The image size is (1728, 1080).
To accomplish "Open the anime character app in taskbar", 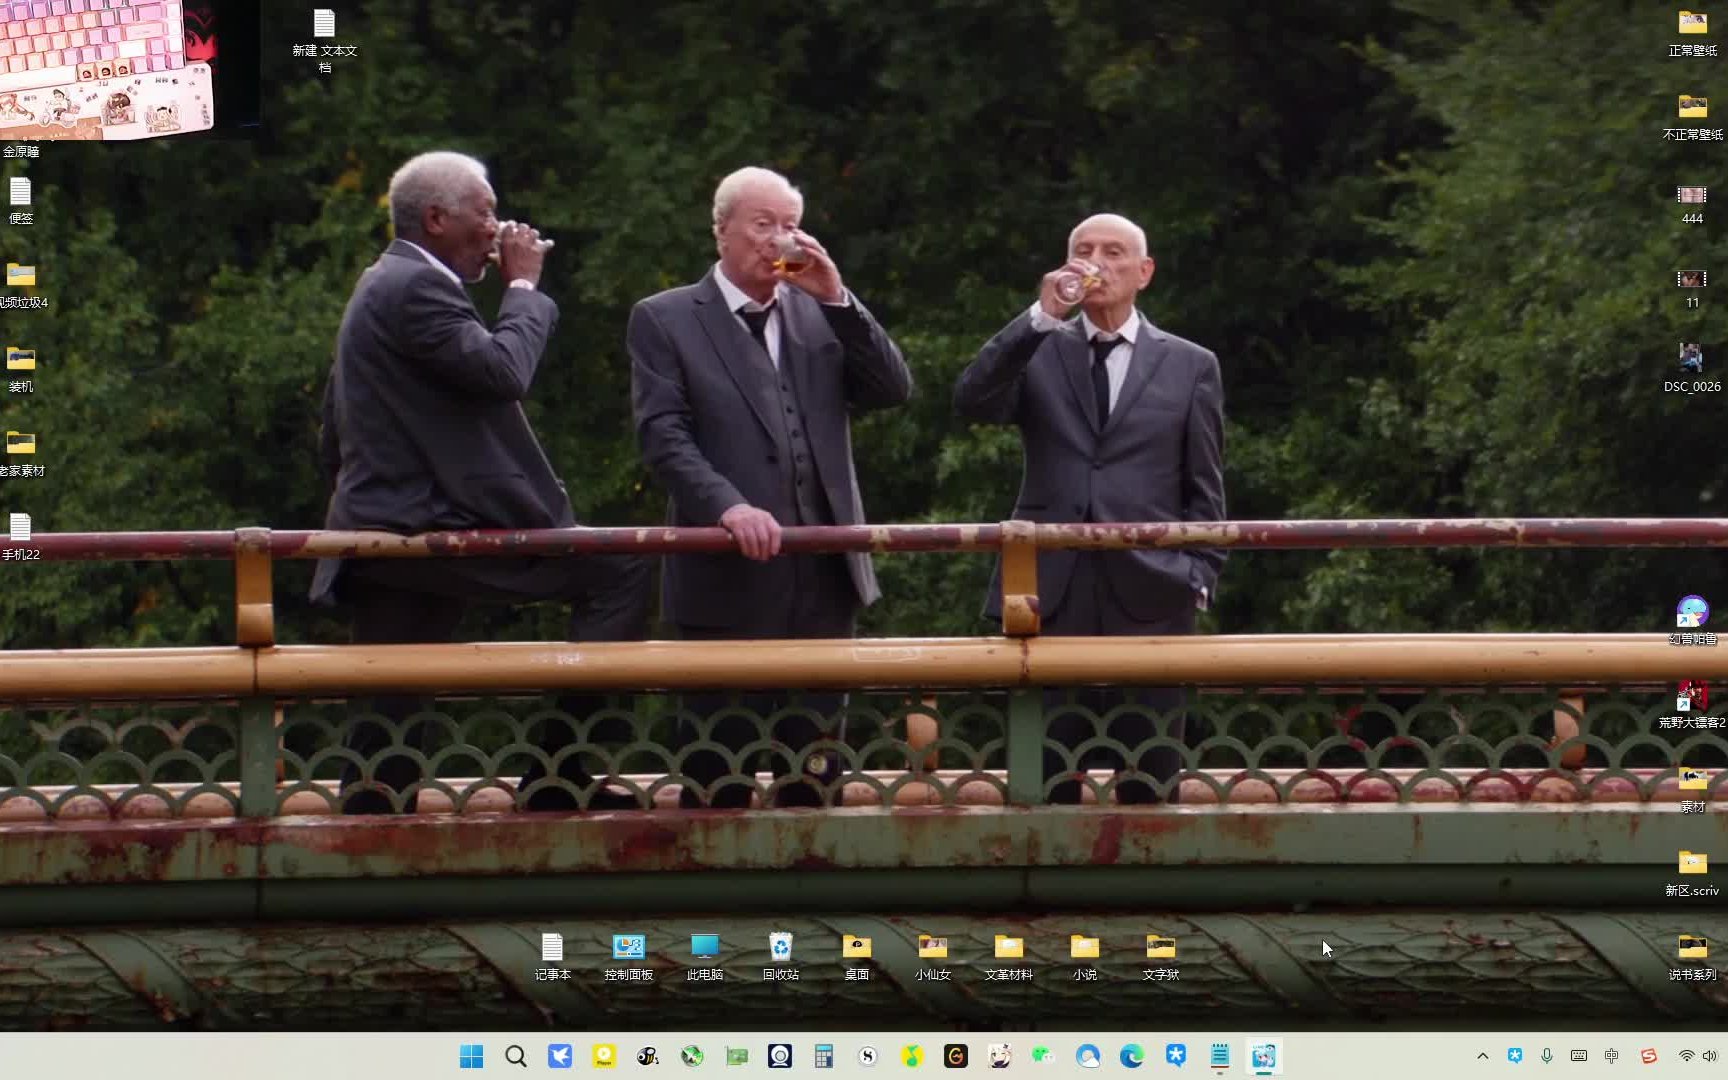I will click(x=999, y=1056).
